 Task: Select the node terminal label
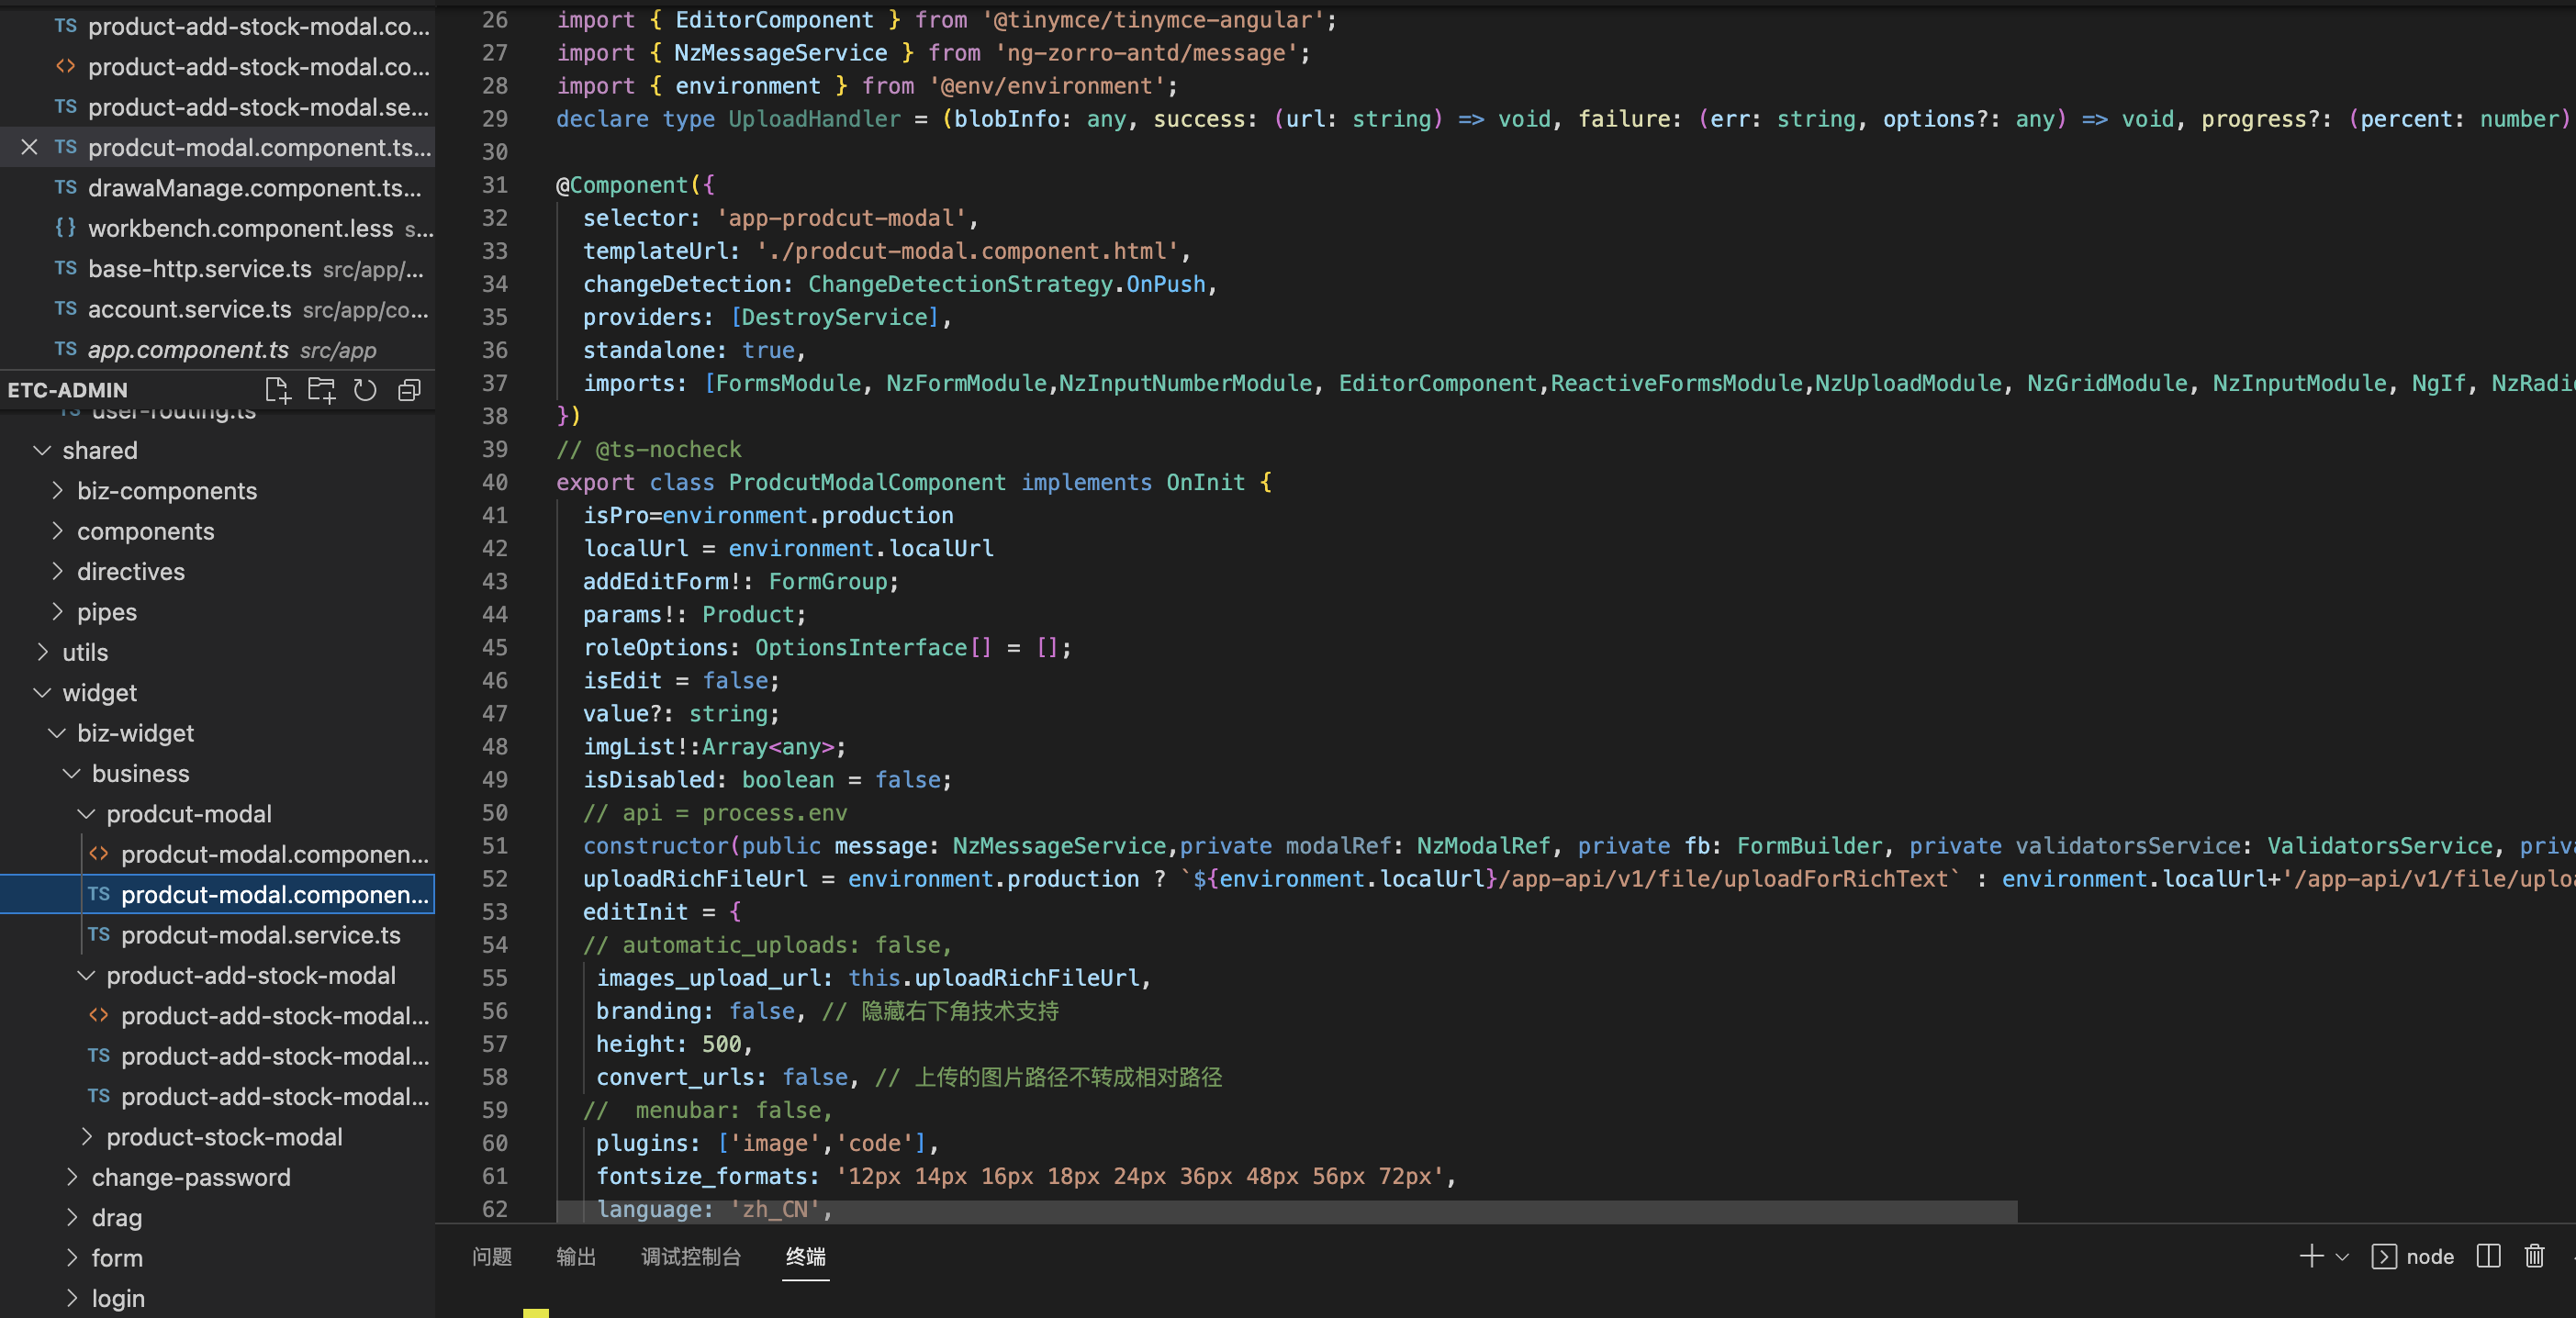point(2429,1257)
